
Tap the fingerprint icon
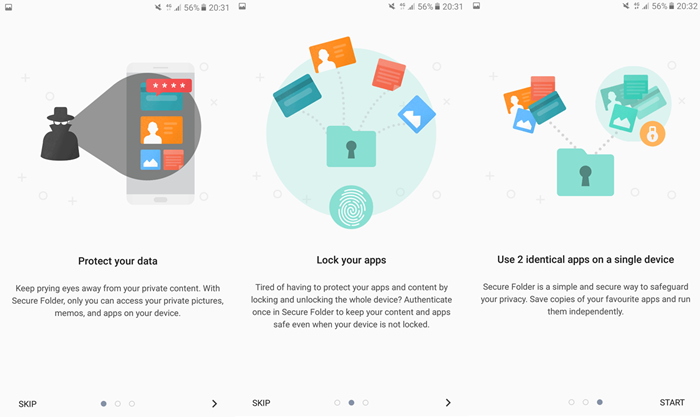[x=351, y=207]
